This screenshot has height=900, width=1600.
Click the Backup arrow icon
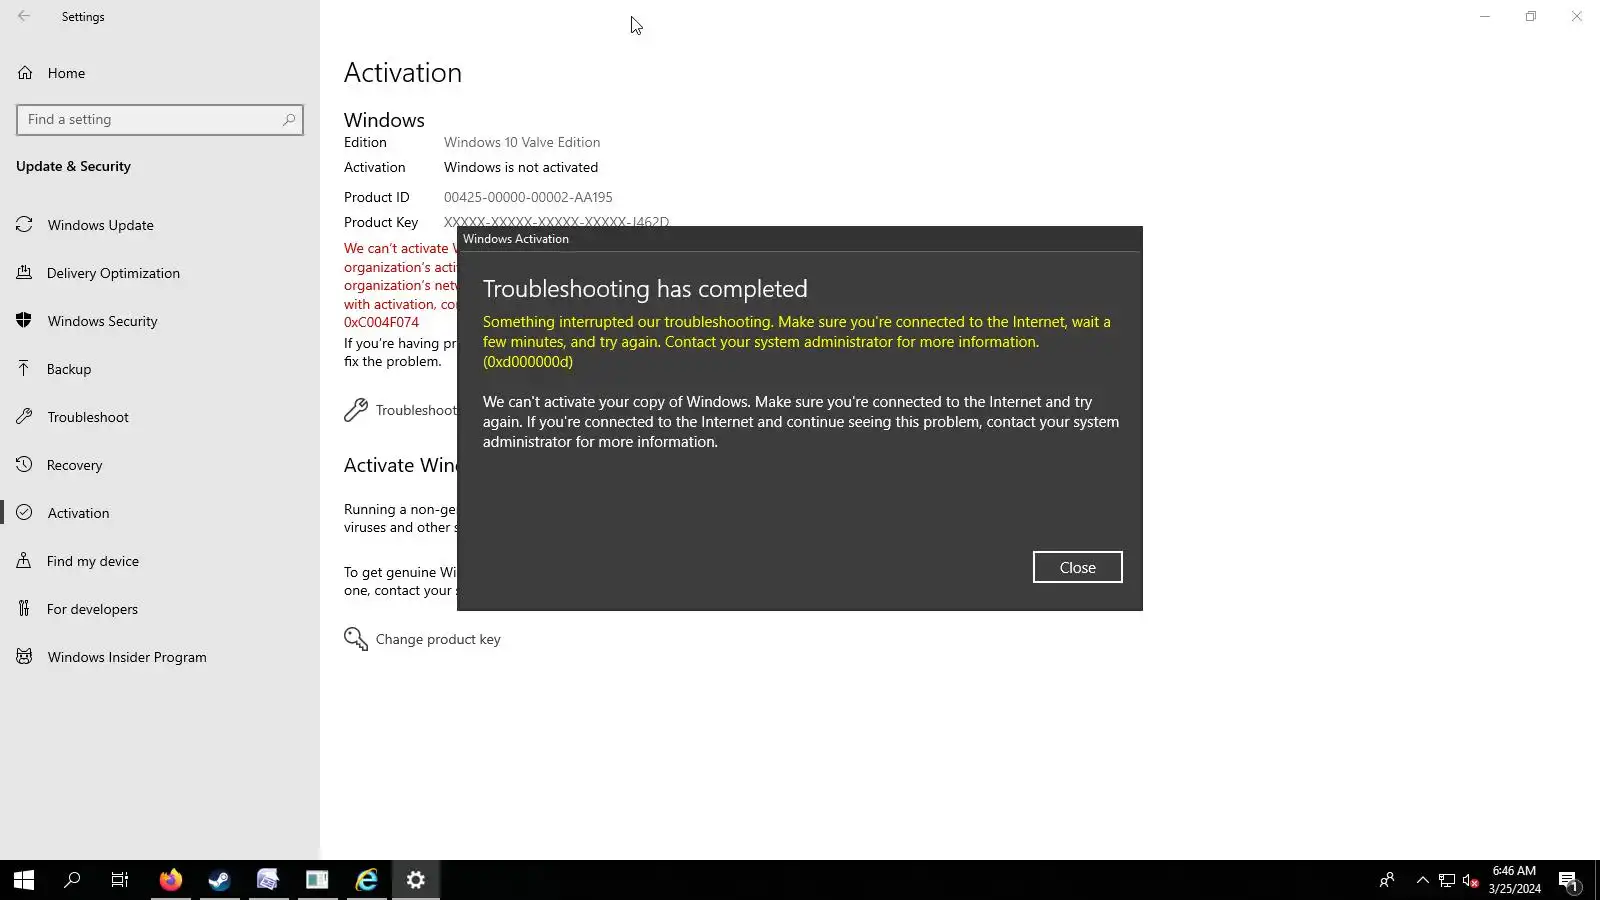(x=24, y=368)
